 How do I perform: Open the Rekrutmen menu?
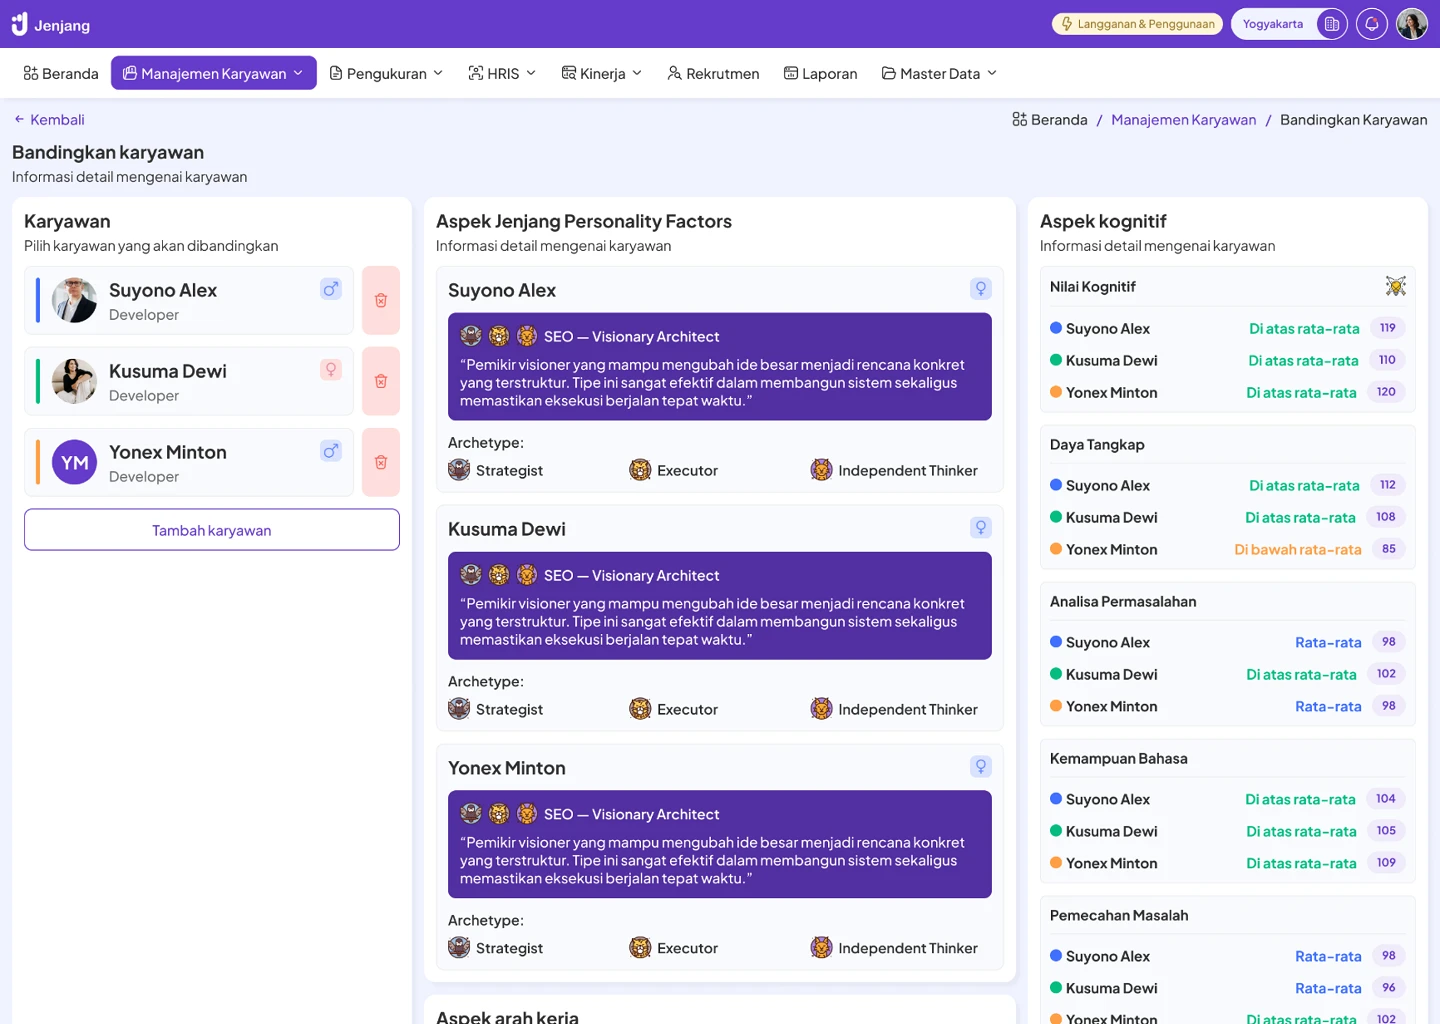point(713,73)
